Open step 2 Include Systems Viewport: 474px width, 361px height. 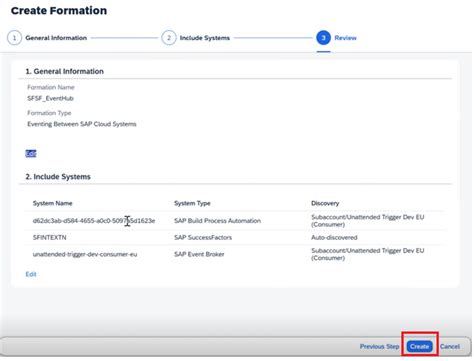(x=196, y=38)
